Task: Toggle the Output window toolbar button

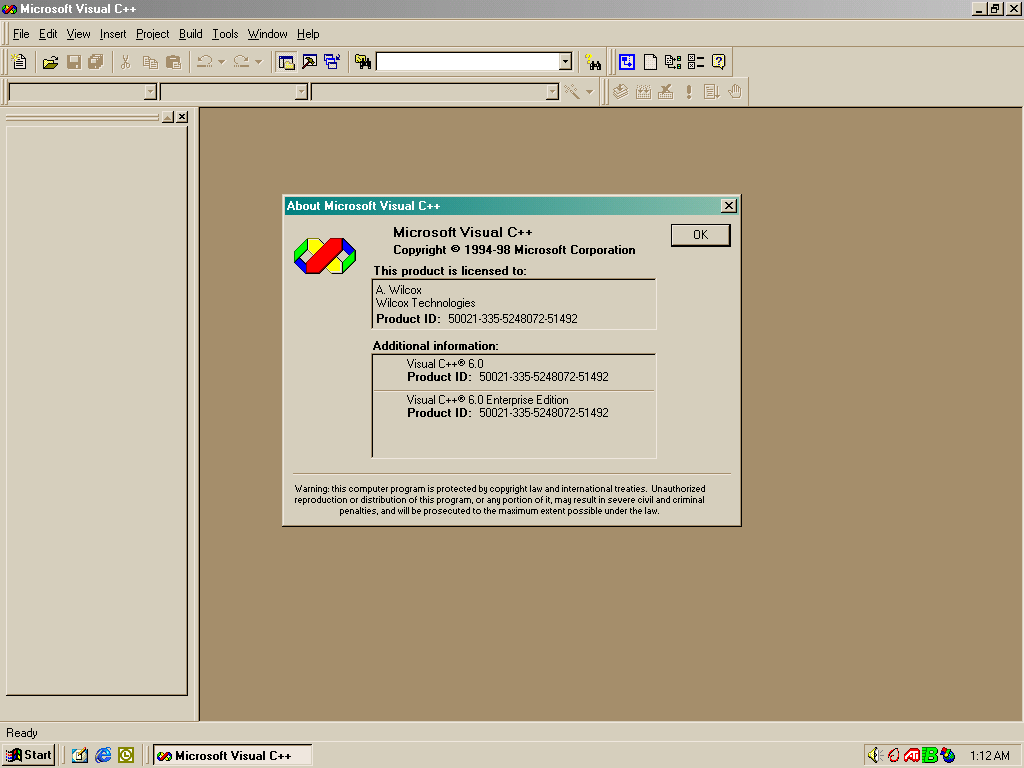Action: [309, 62]
